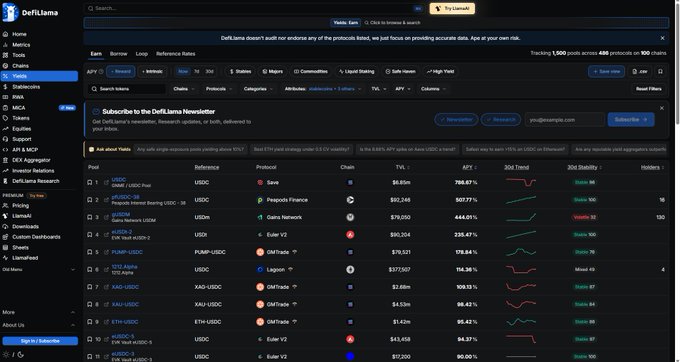
Task: Click the Downloads icon
Action: [5, 226]
